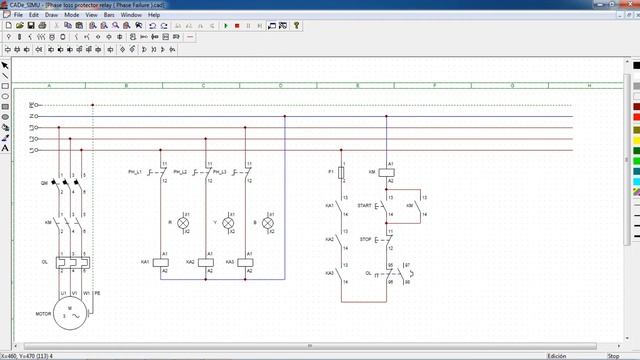Create a new diagram file

(9, 26)
